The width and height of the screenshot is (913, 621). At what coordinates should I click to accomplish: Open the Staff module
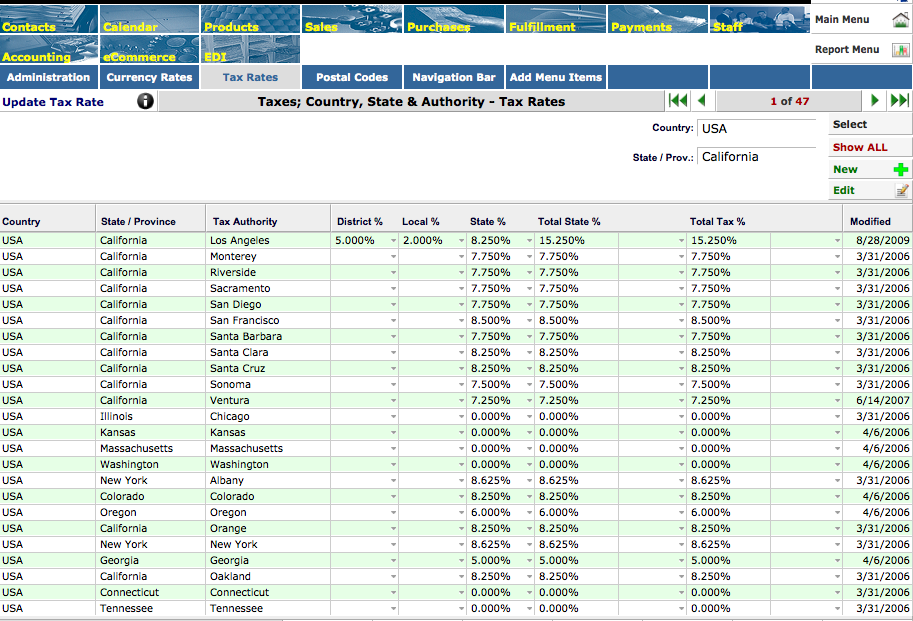(x=759, y=19)
